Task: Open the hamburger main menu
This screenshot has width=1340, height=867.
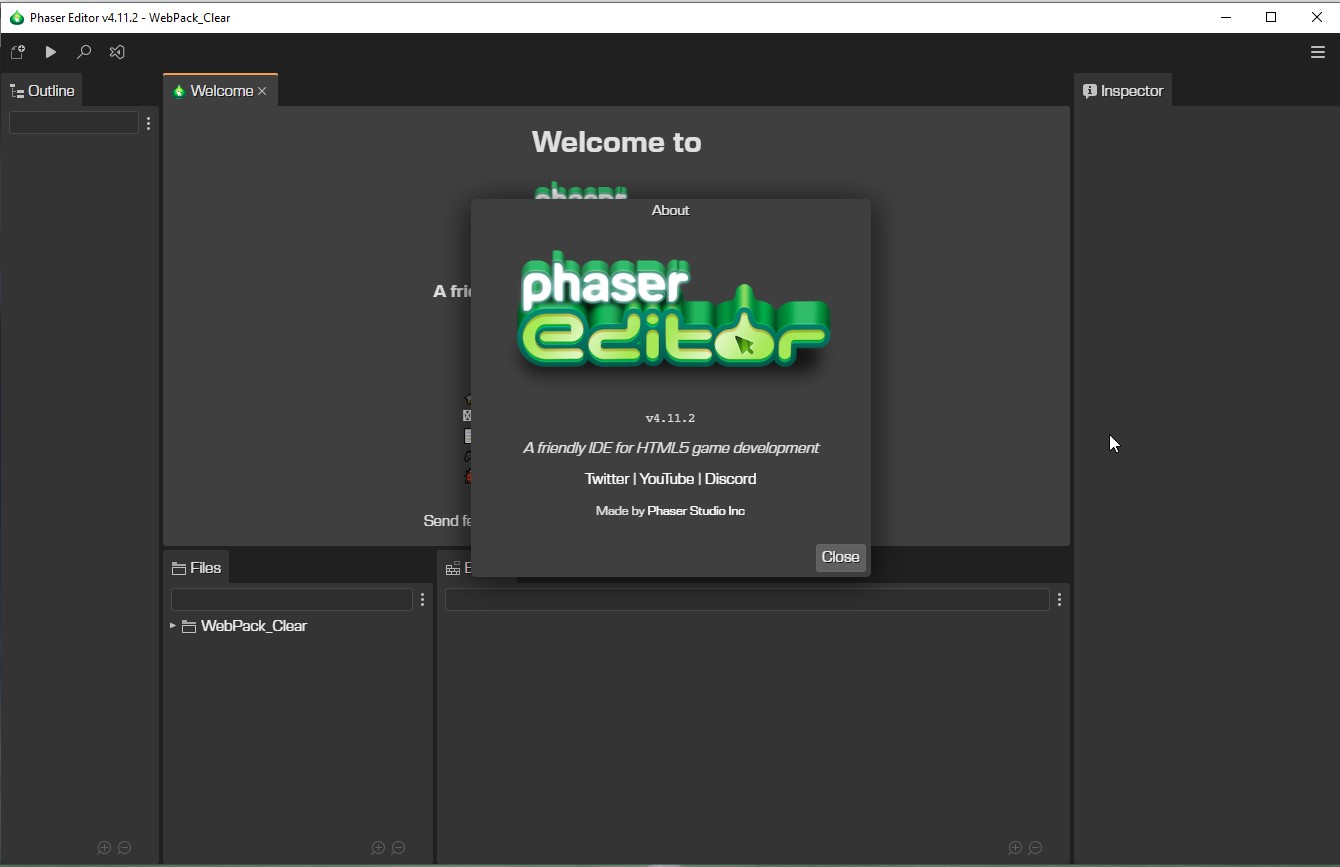Action: pos(1317,52)
